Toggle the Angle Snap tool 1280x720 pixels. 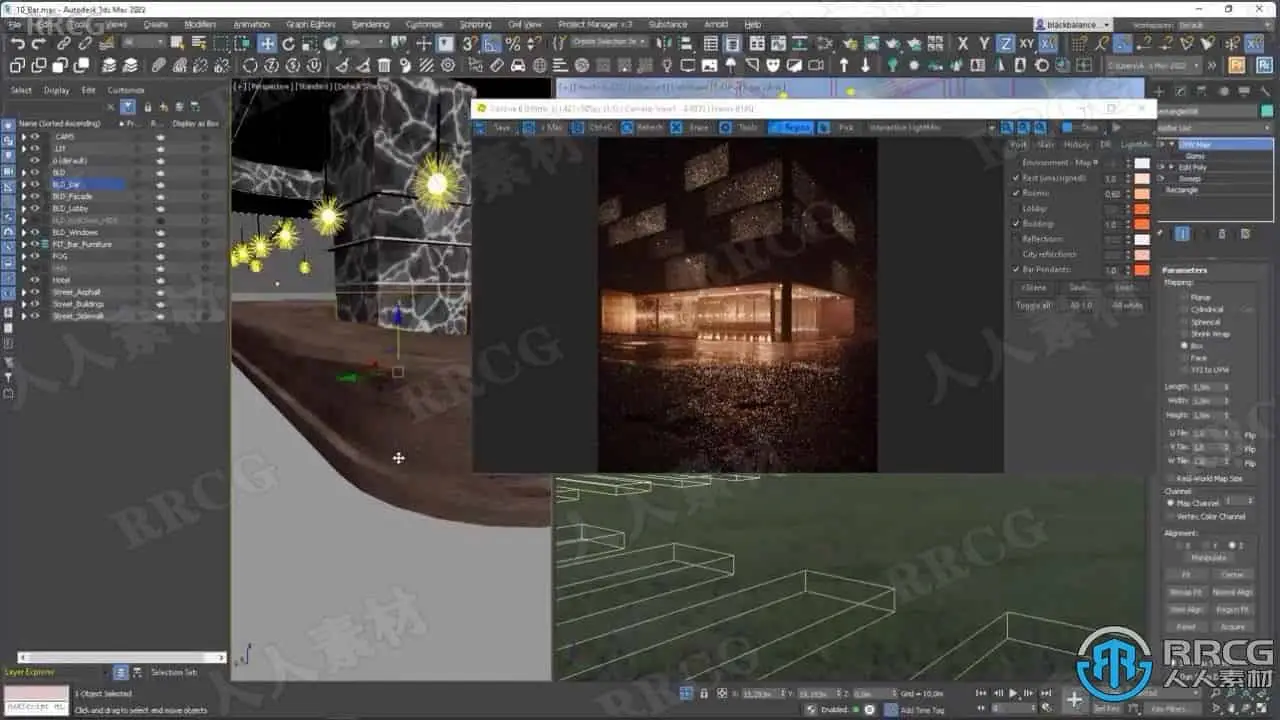pos(491,43)
